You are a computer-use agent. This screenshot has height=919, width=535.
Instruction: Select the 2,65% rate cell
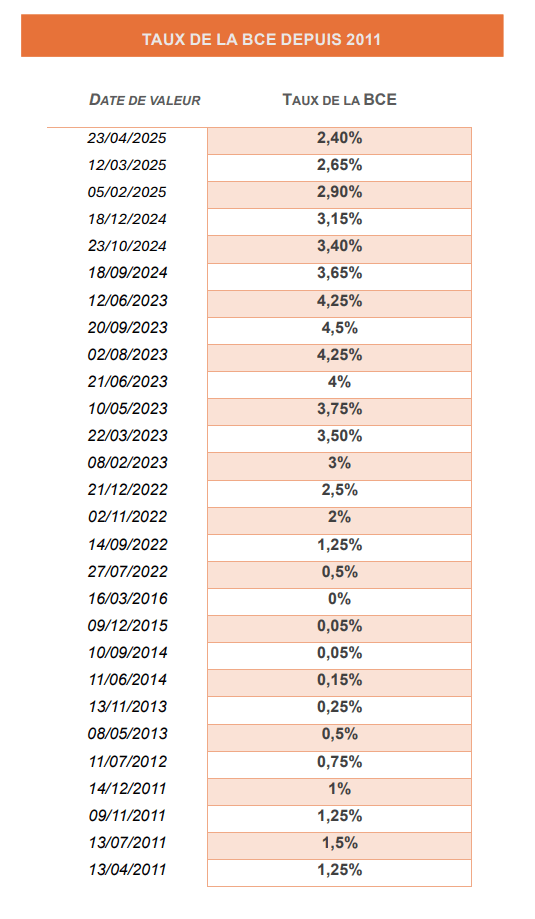339,168
